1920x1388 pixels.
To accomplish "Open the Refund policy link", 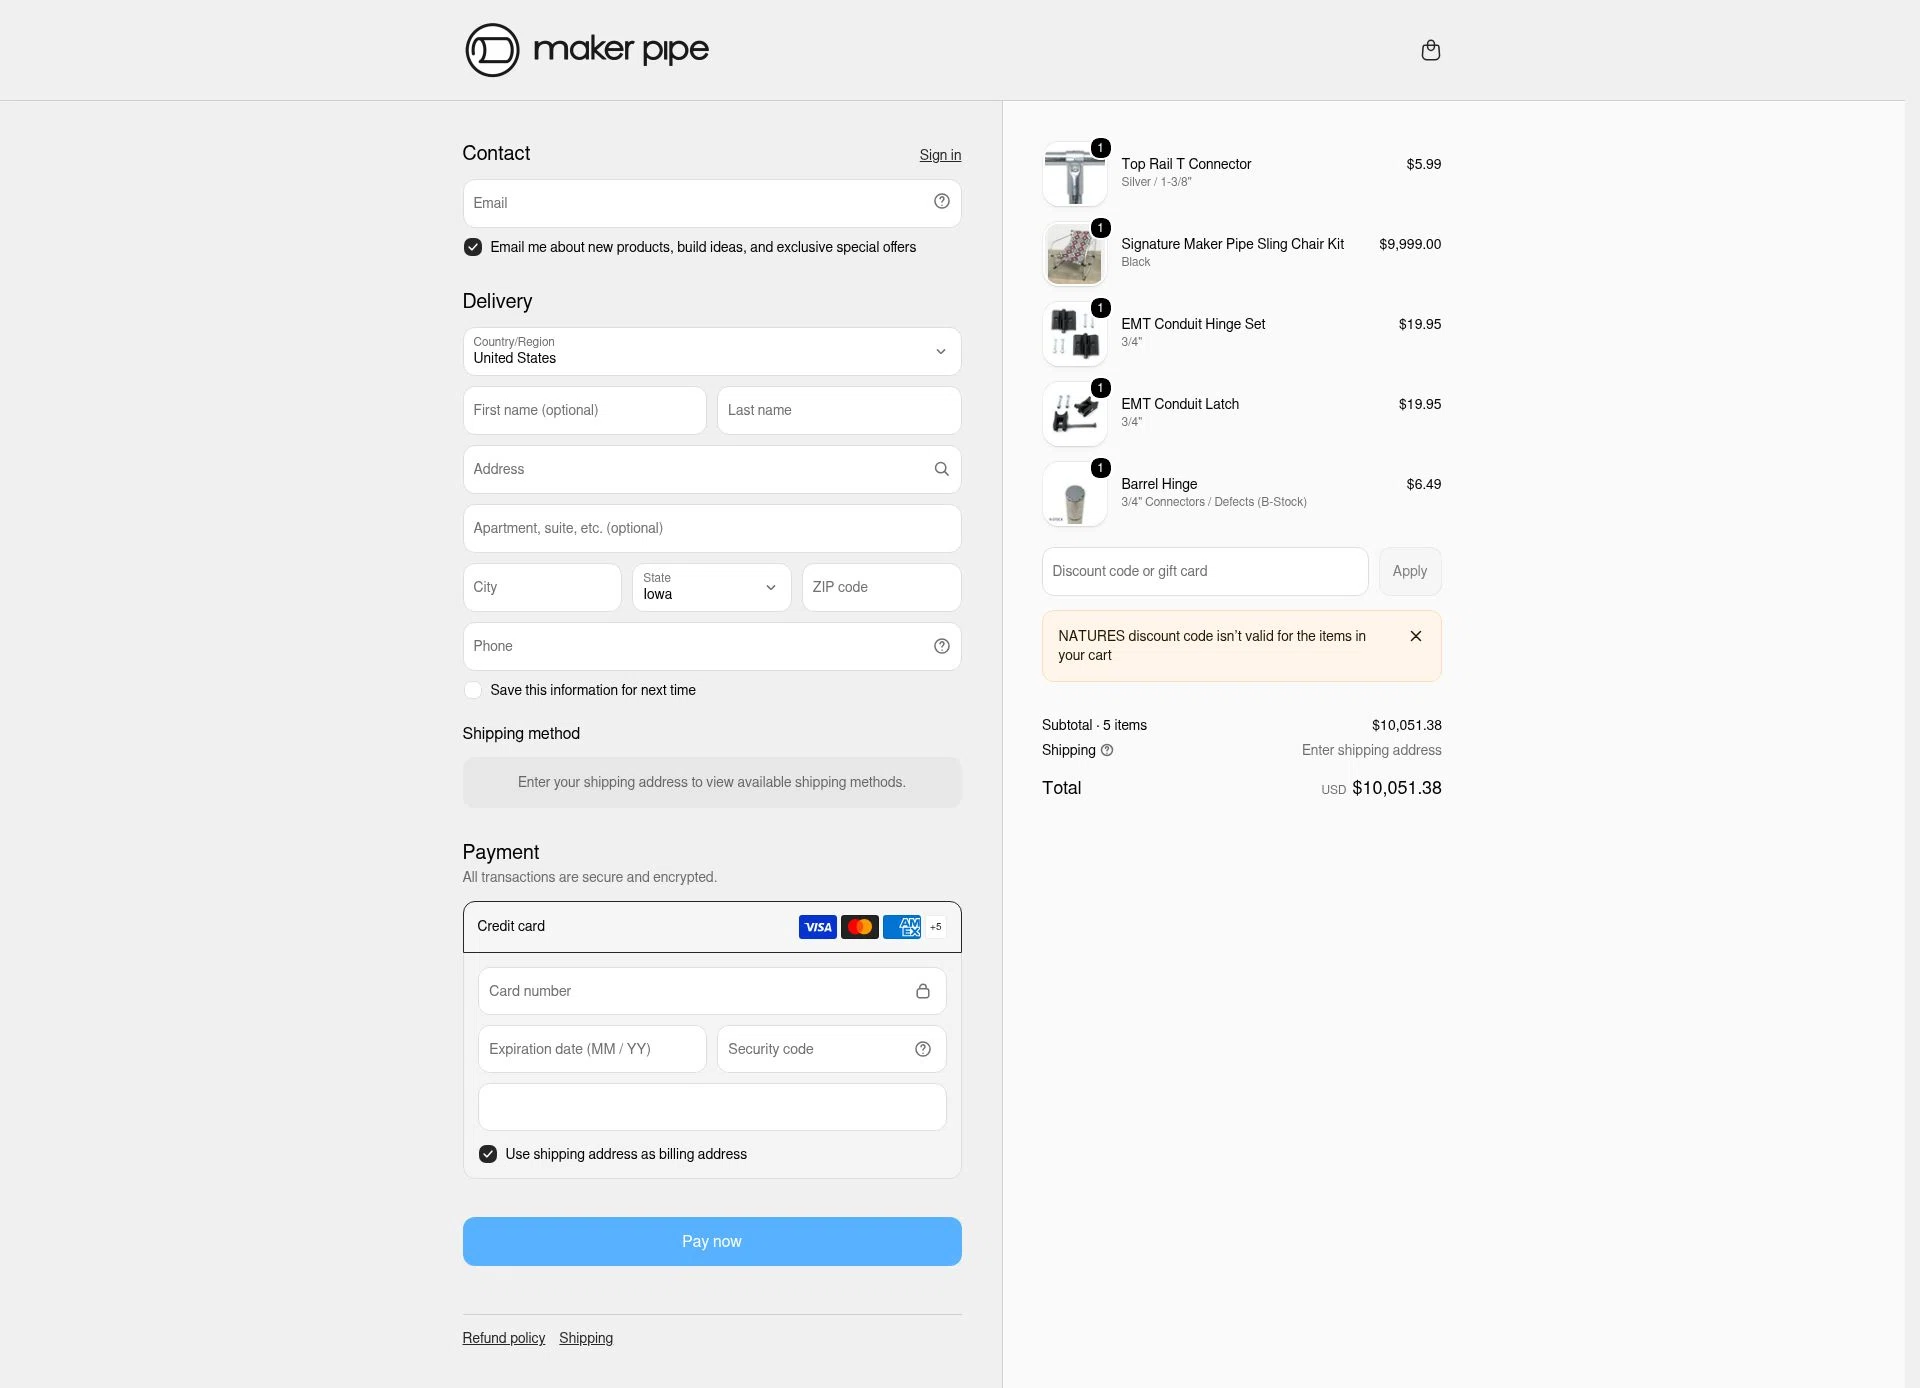I will coord(504,1338).
